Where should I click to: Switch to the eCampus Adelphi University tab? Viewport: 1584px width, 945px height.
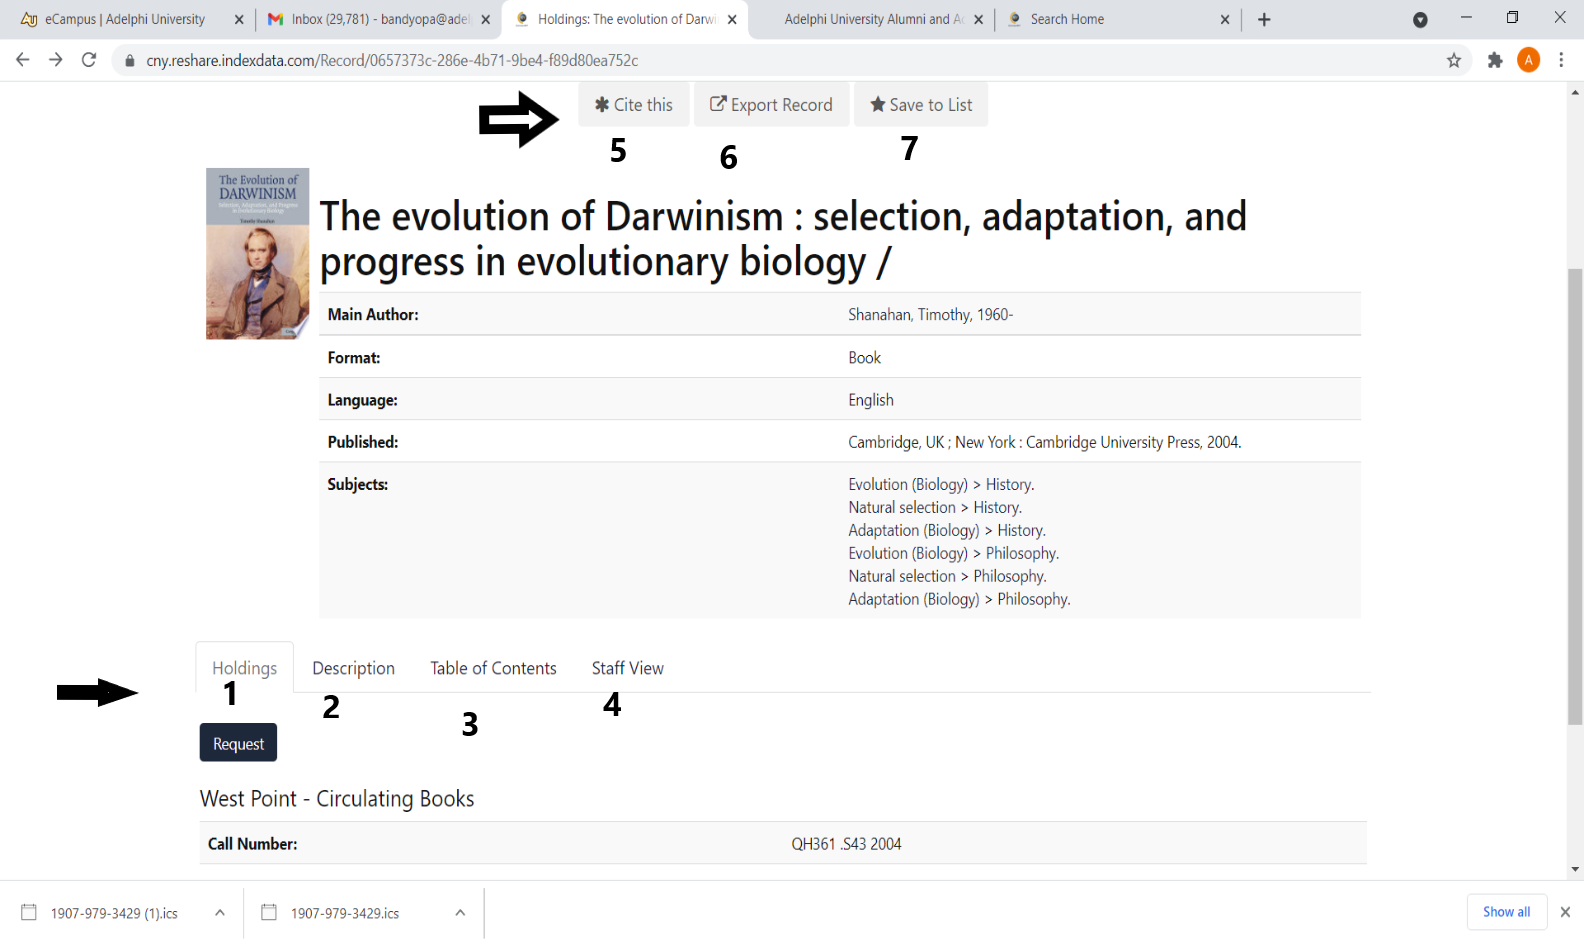125,19
